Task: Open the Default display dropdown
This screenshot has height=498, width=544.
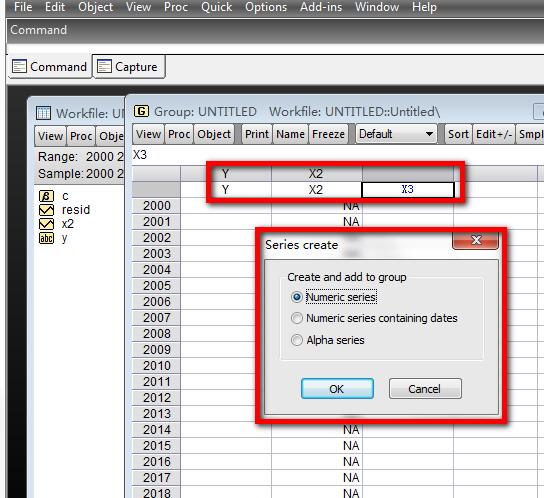Action: click(396, 134)
